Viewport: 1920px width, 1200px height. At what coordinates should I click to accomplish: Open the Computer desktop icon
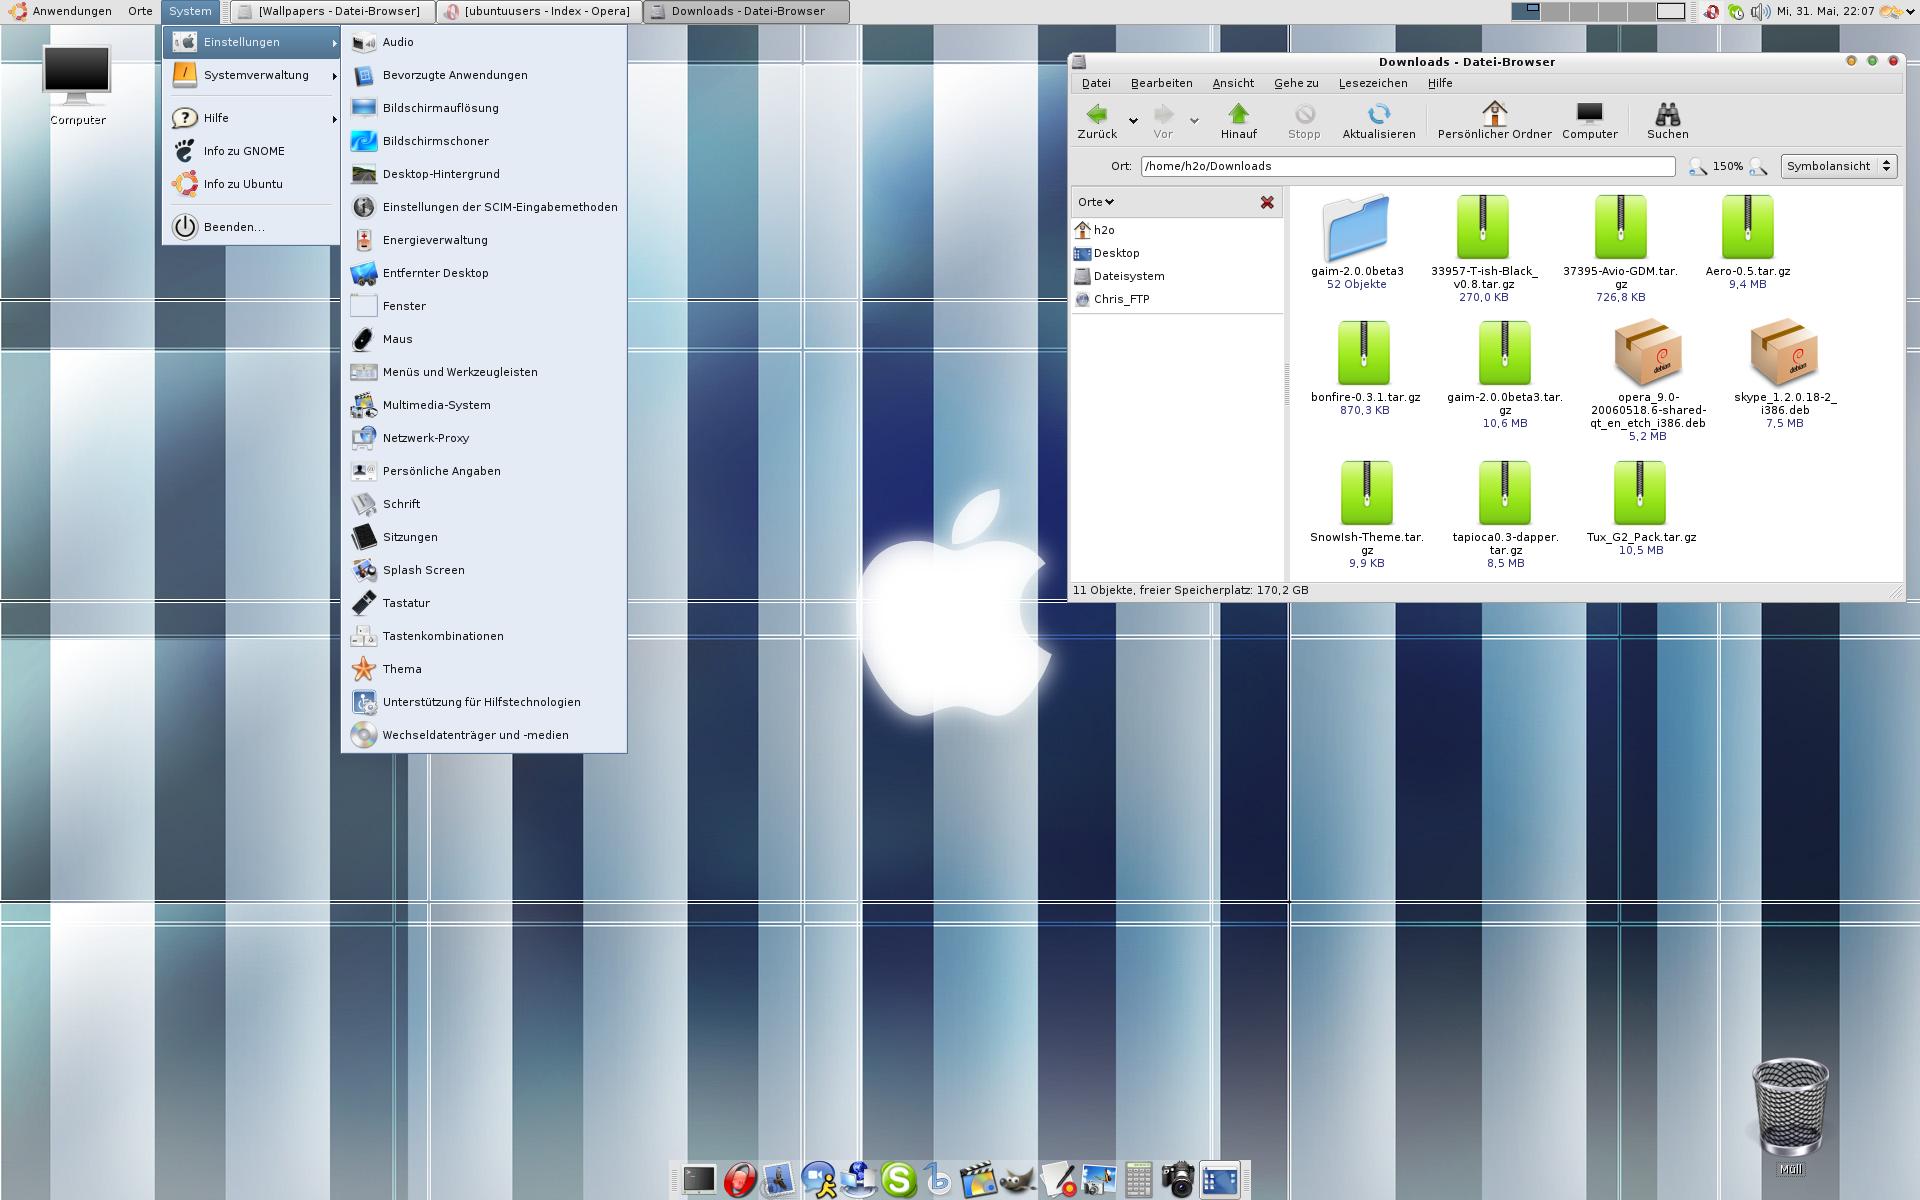[x=77, y=85]
